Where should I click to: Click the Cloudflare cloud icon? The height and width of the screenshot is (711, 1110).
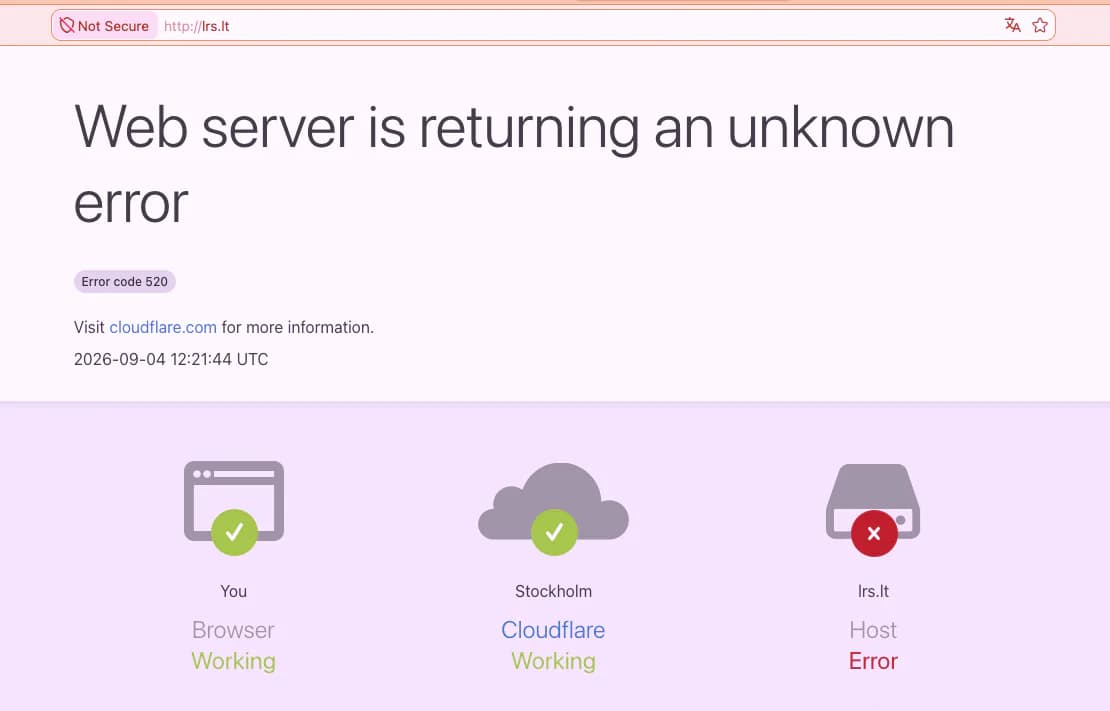(x=554, y=501)
